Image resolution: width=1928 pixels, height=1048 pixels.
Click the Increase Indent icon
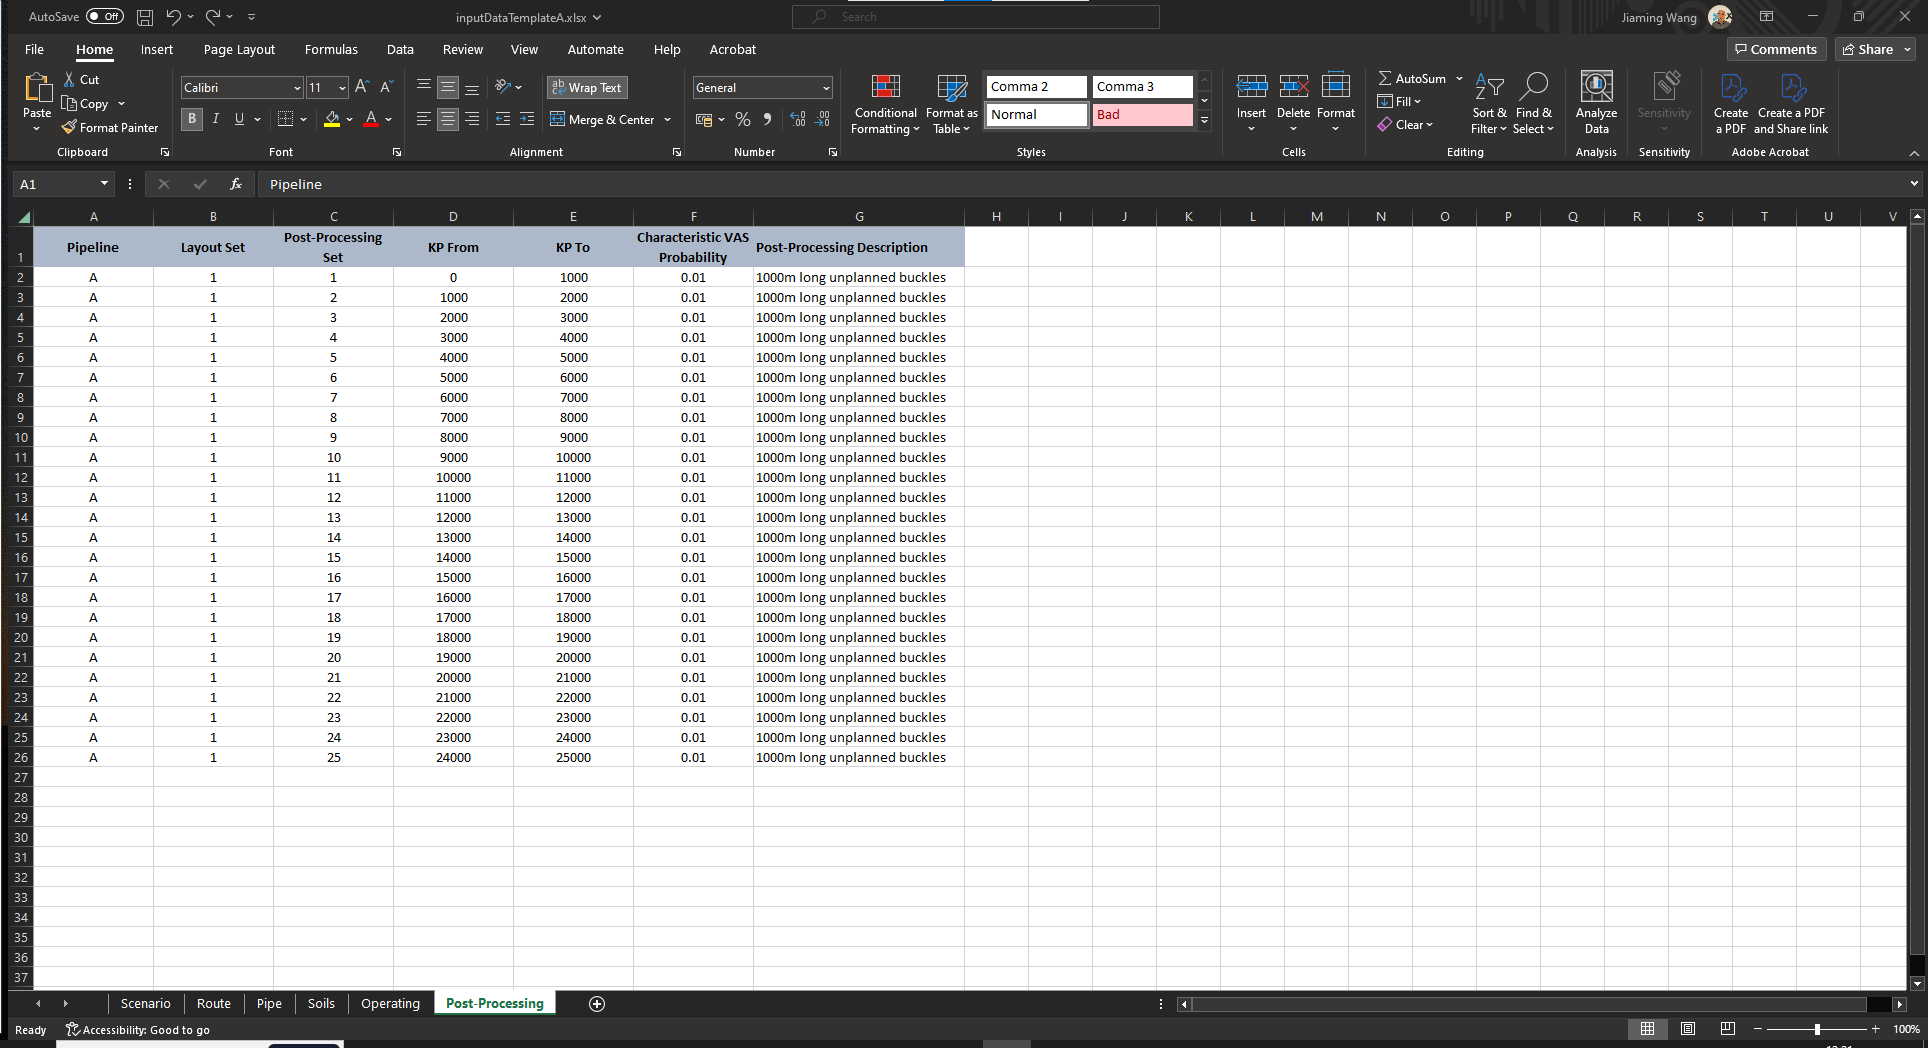coord(527,119)
